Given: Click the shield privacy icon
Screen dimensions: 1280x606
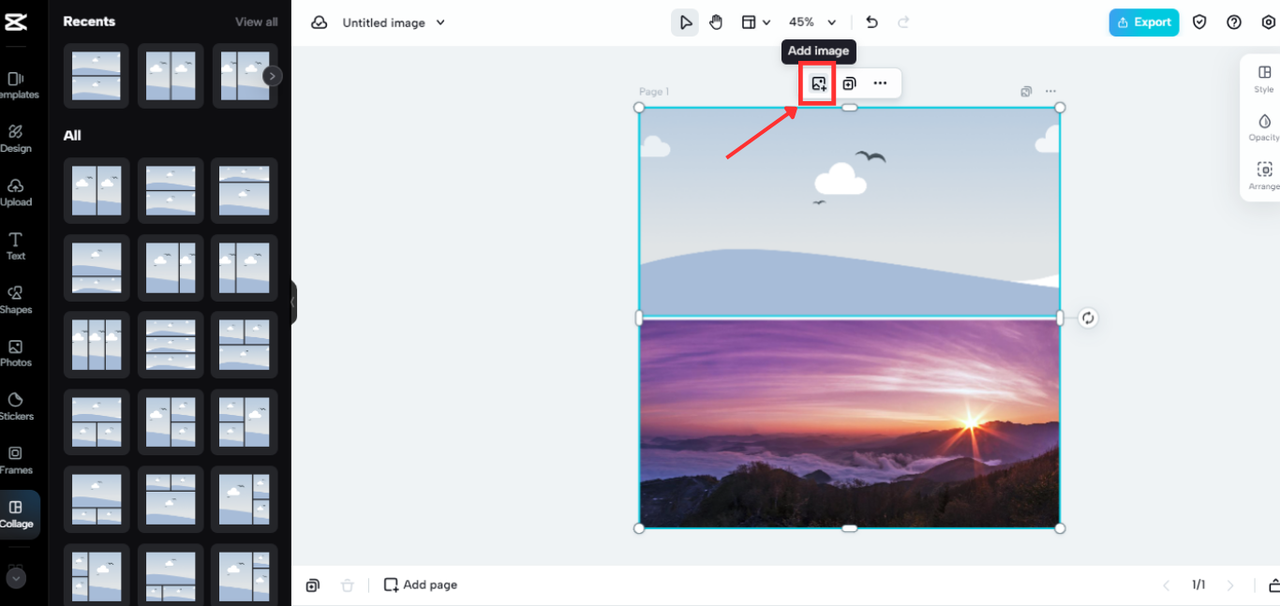Looking at the screenshot, I should pyautogui.click(x=1201, y=22).
